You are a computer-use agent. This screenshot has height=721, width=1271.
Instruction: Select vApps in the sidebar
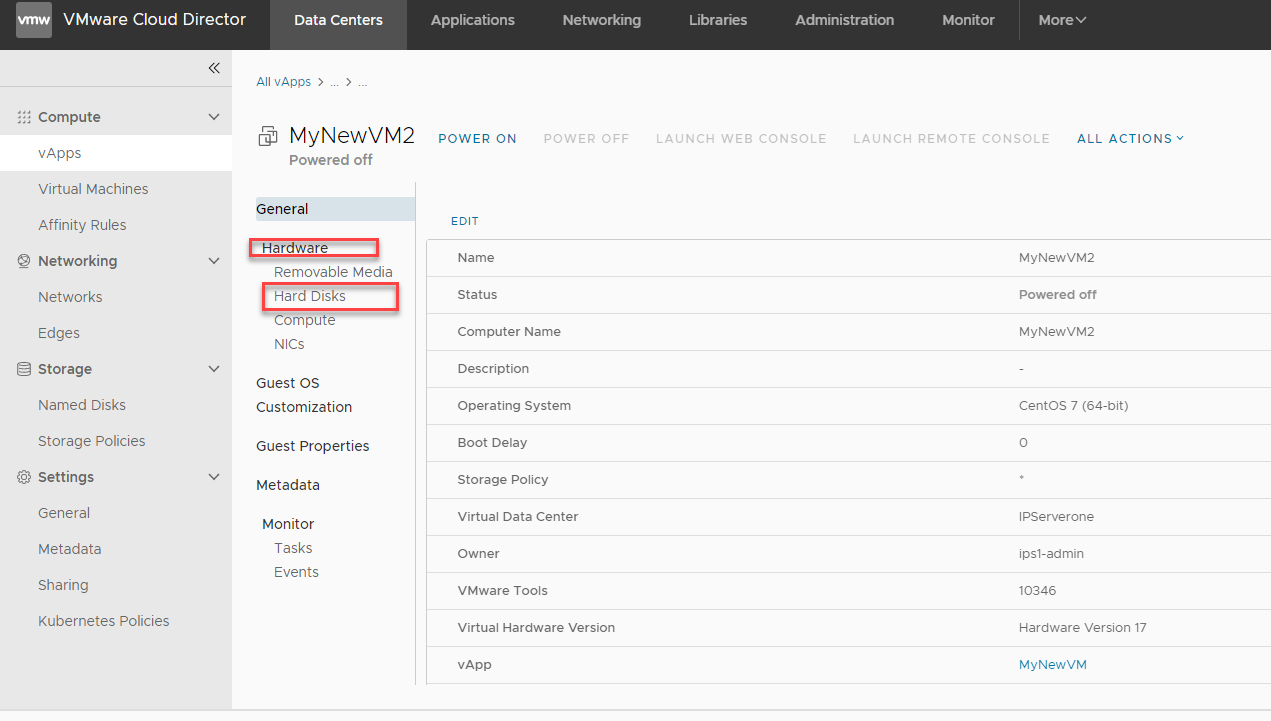[116, 153]
